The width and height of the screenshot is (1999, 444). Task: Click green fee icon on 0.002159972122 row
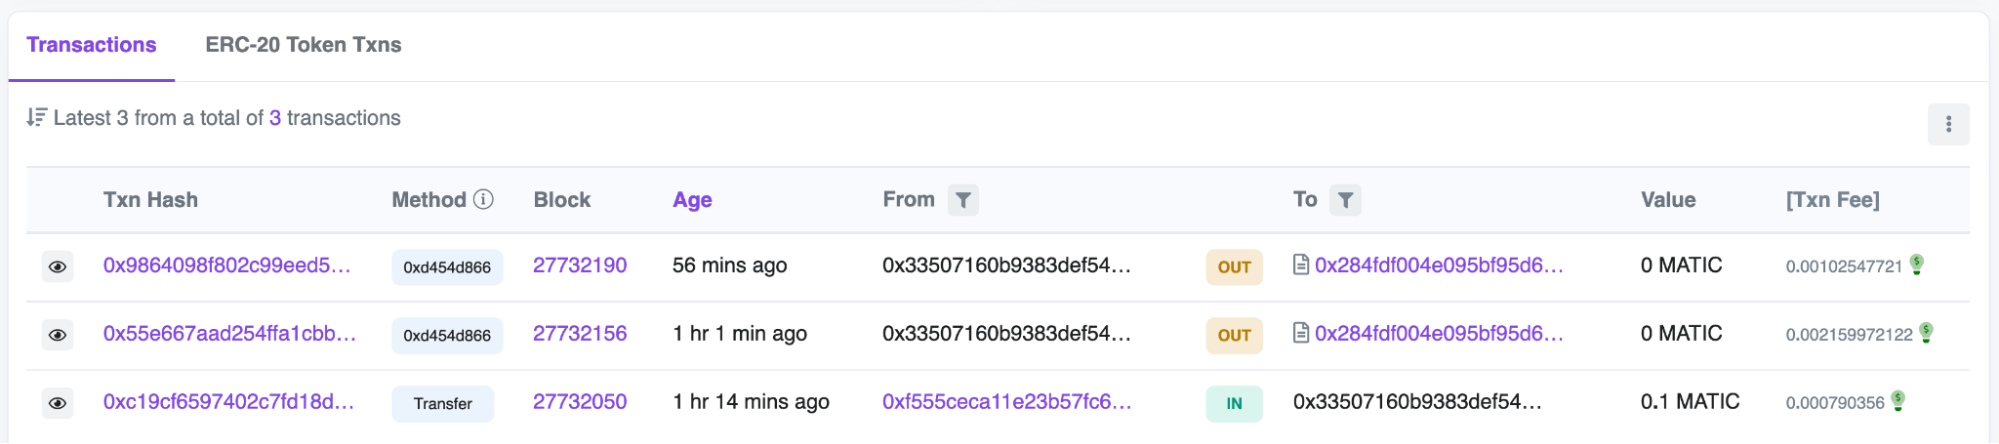tap(1926, 332)
